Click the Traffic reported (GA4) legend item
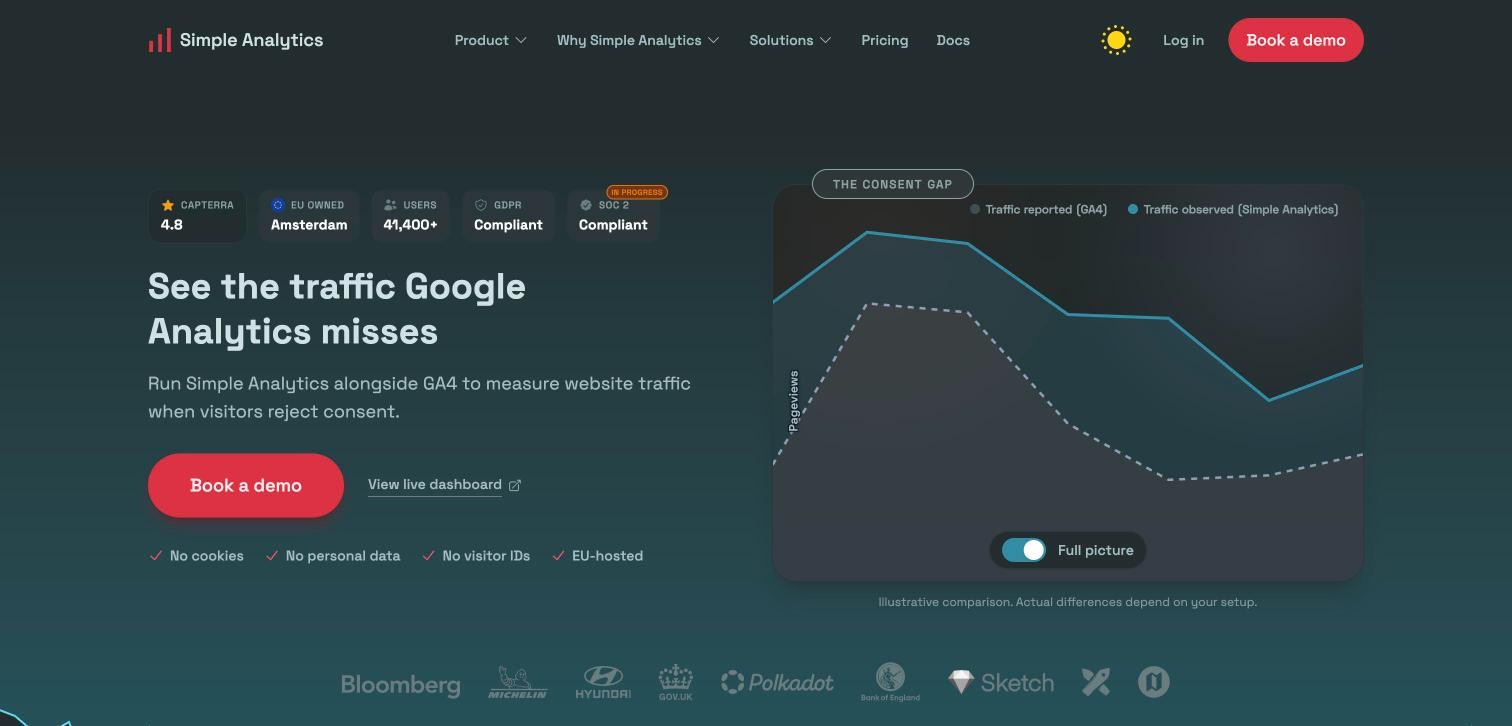Viewport: 1512px width, 726px height. click(x=1038, y=210)
